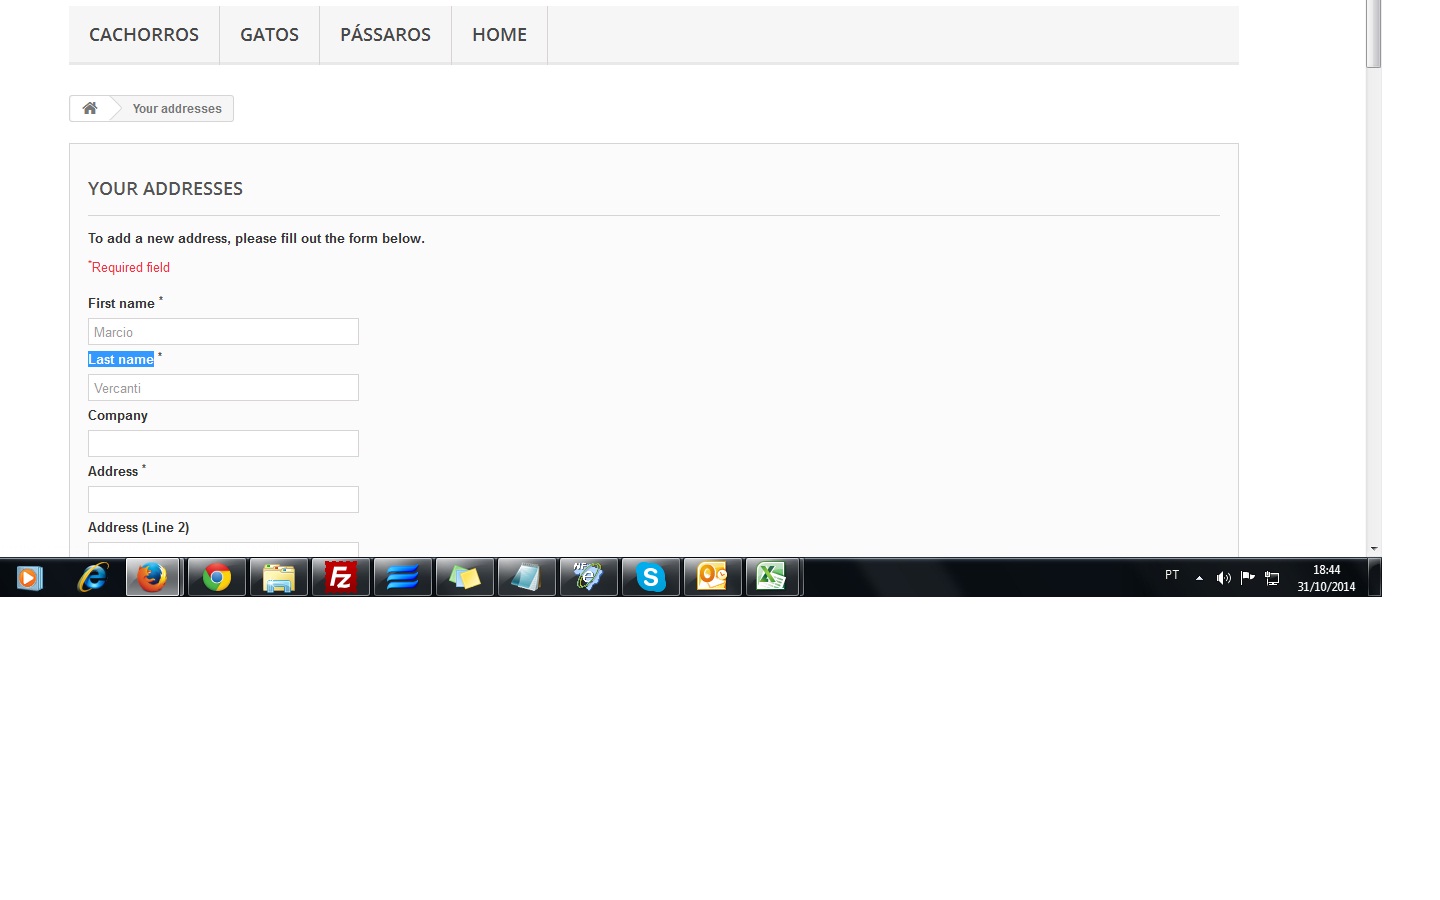
Task: Click the red 'Required field' note
Action: [x=129, y=267]
